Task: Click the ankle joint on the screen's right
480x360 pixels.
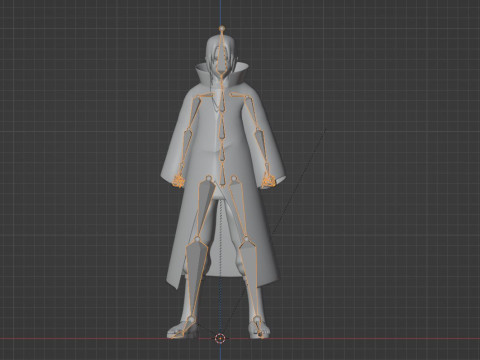Action: pyautogui.click(x=256, y=319)
